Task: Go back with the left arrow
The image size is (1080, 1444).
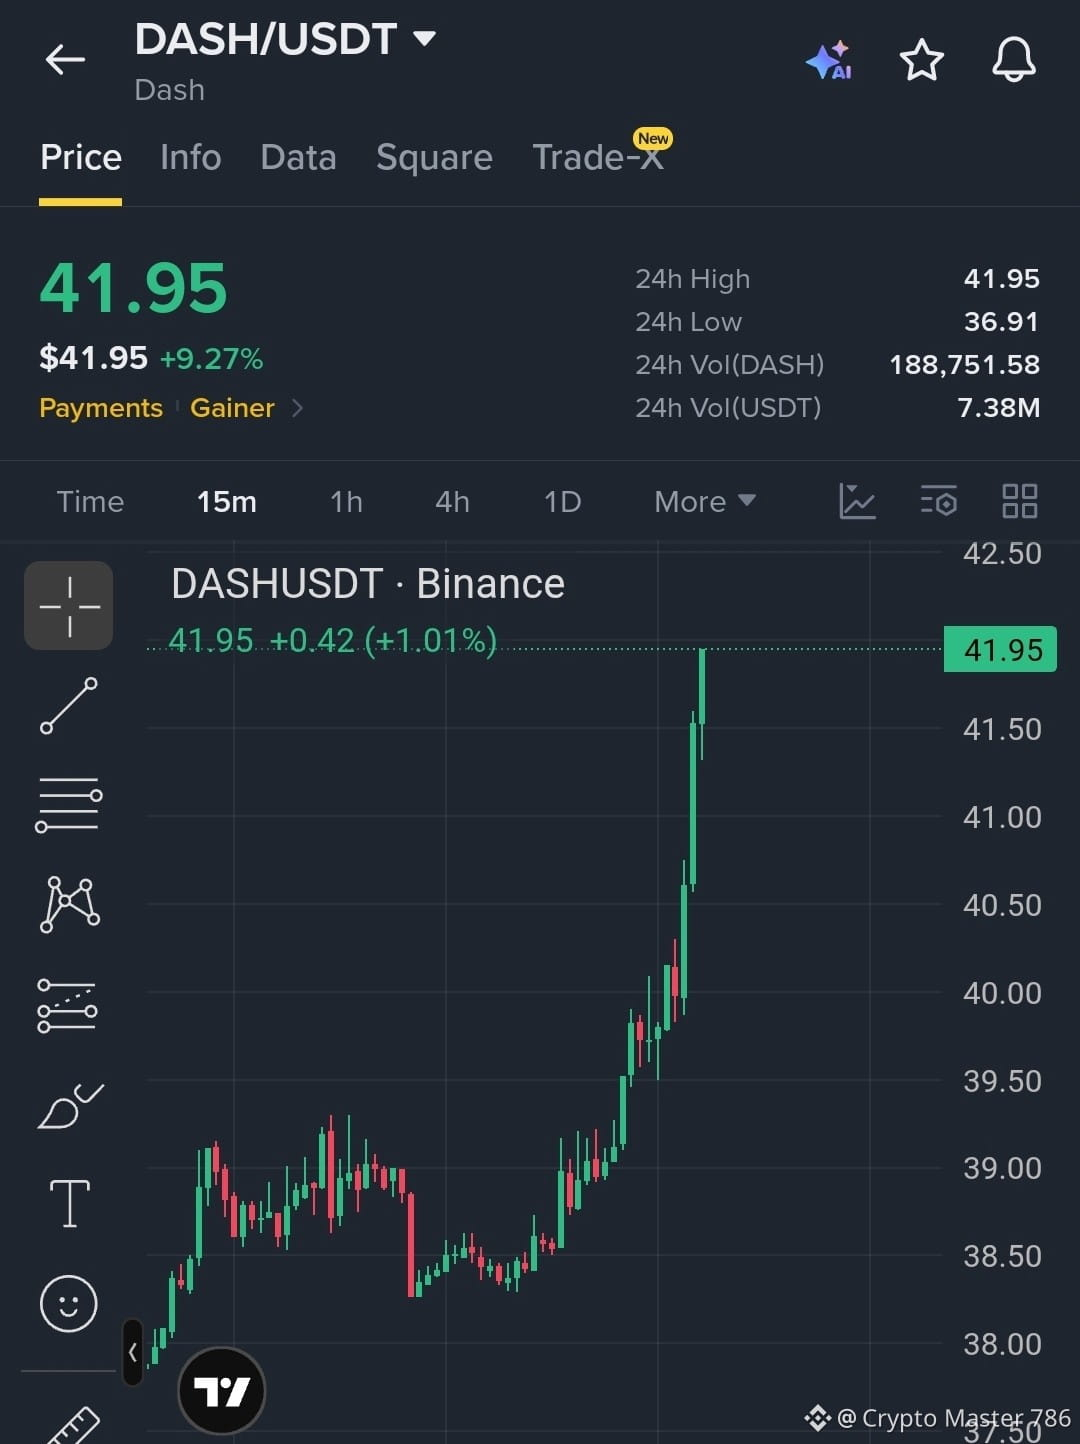Action: [65, 60]
